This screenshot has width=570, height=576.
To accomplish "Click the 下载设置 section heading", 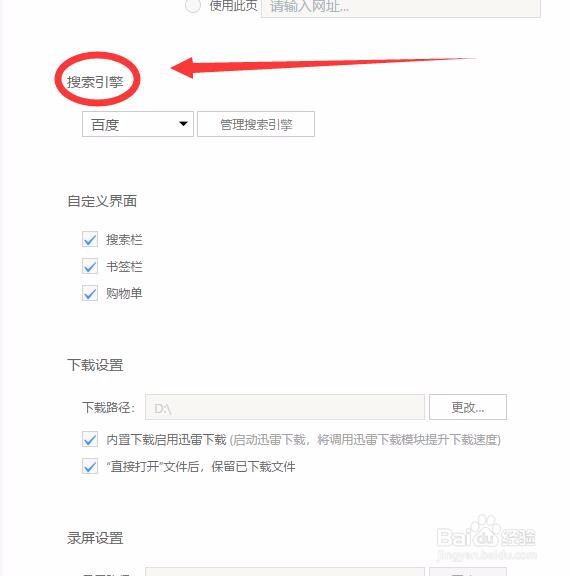I will coord(95,365).
